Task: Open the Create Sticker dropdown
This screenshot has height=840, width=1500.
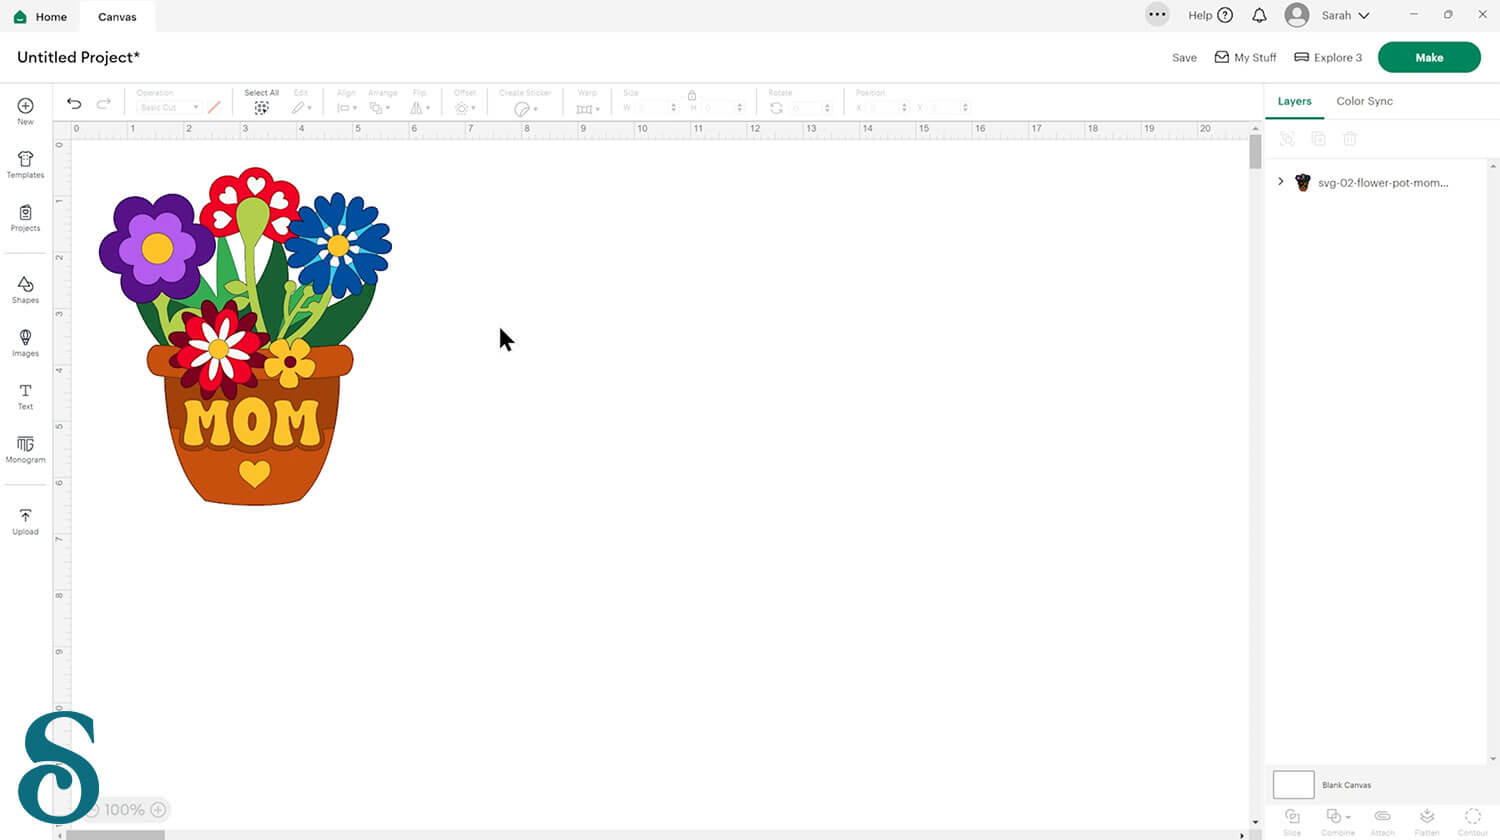Action: (x=525, y=108)
